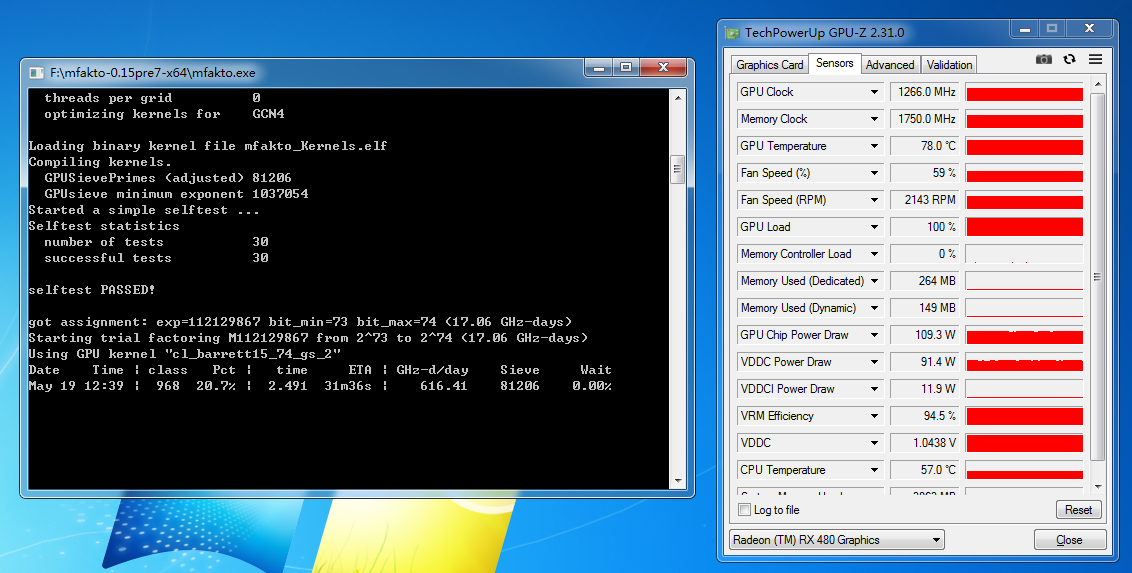
Task: Click the GPU-Z title bar app icon
Action: click(733, 32)
